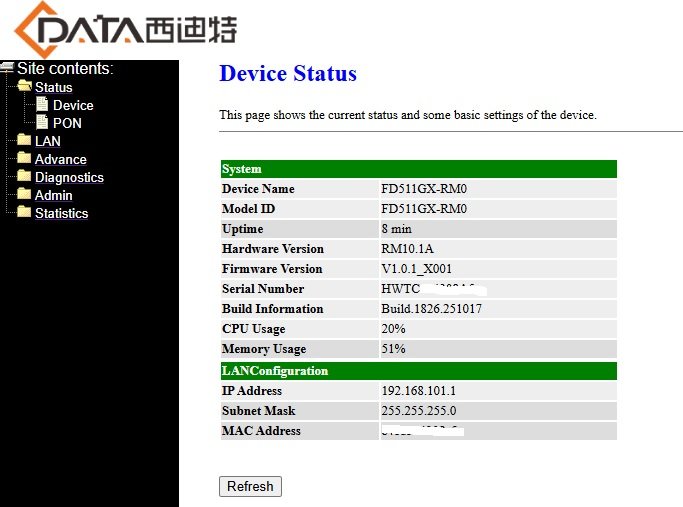Click the Device page document icon
The height and width of the screenshot is (507, 683).
42,104
